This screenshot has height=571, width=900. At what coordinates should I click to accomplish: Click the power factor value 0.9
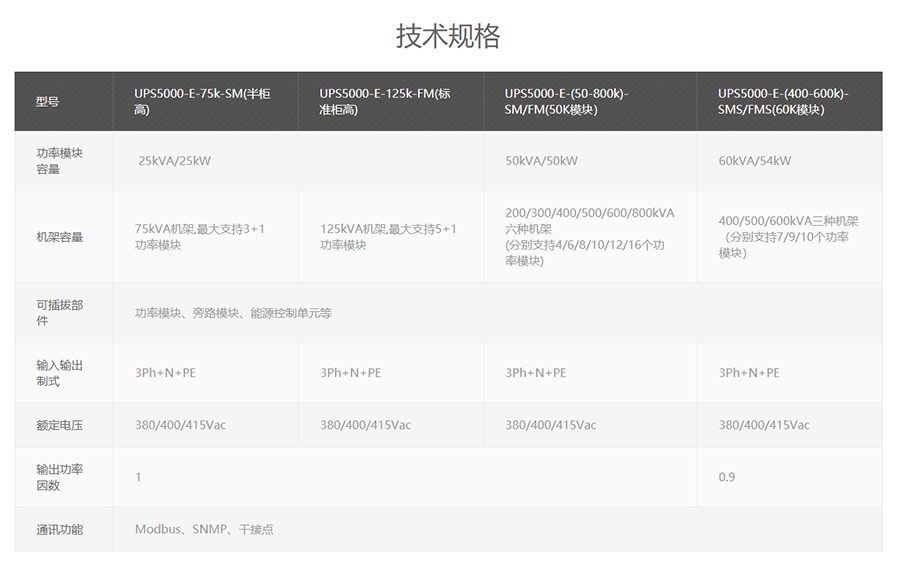[x=727, y=477]
